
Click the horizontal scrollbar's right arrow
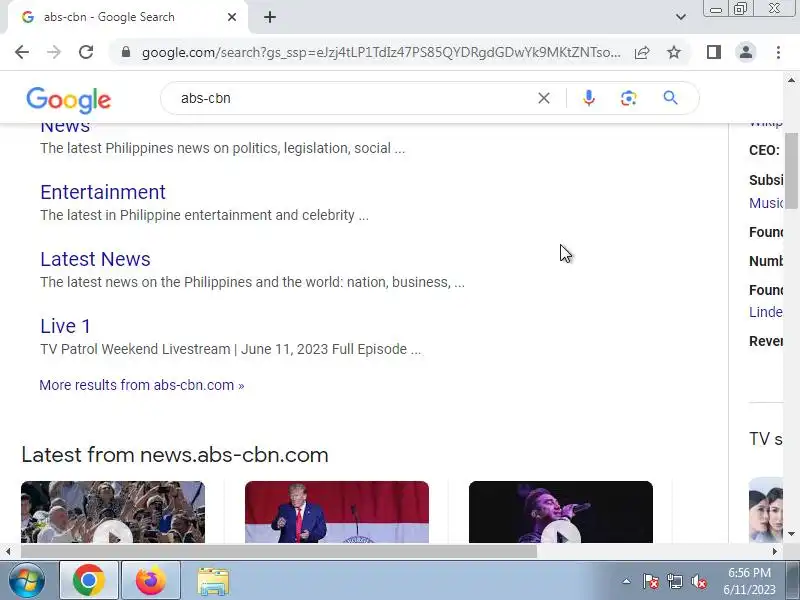[x=775, y=552]
